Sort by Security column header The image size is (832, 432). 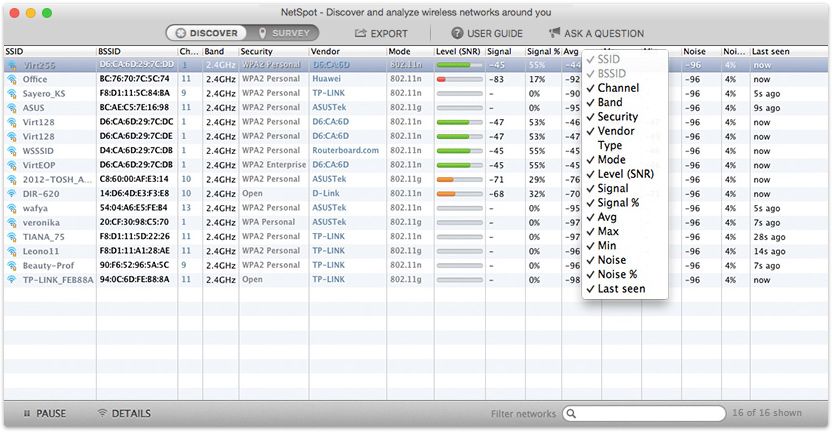coord(274,51)
